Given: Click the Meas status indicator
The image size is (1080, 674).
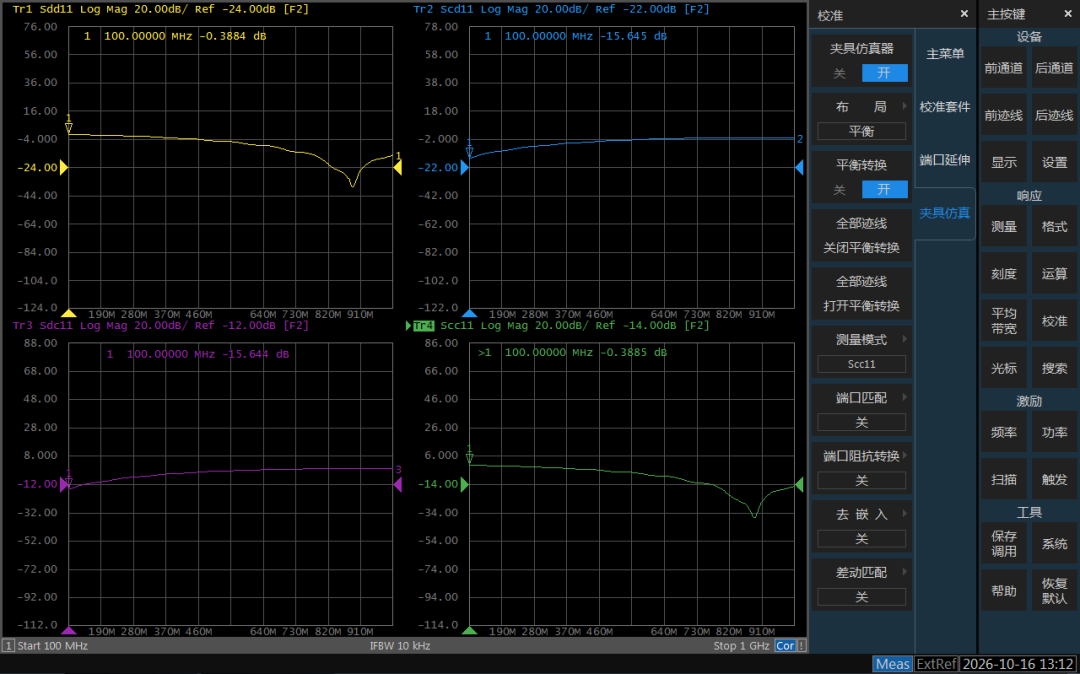Looking at the screenshot, I should point(893,664).
